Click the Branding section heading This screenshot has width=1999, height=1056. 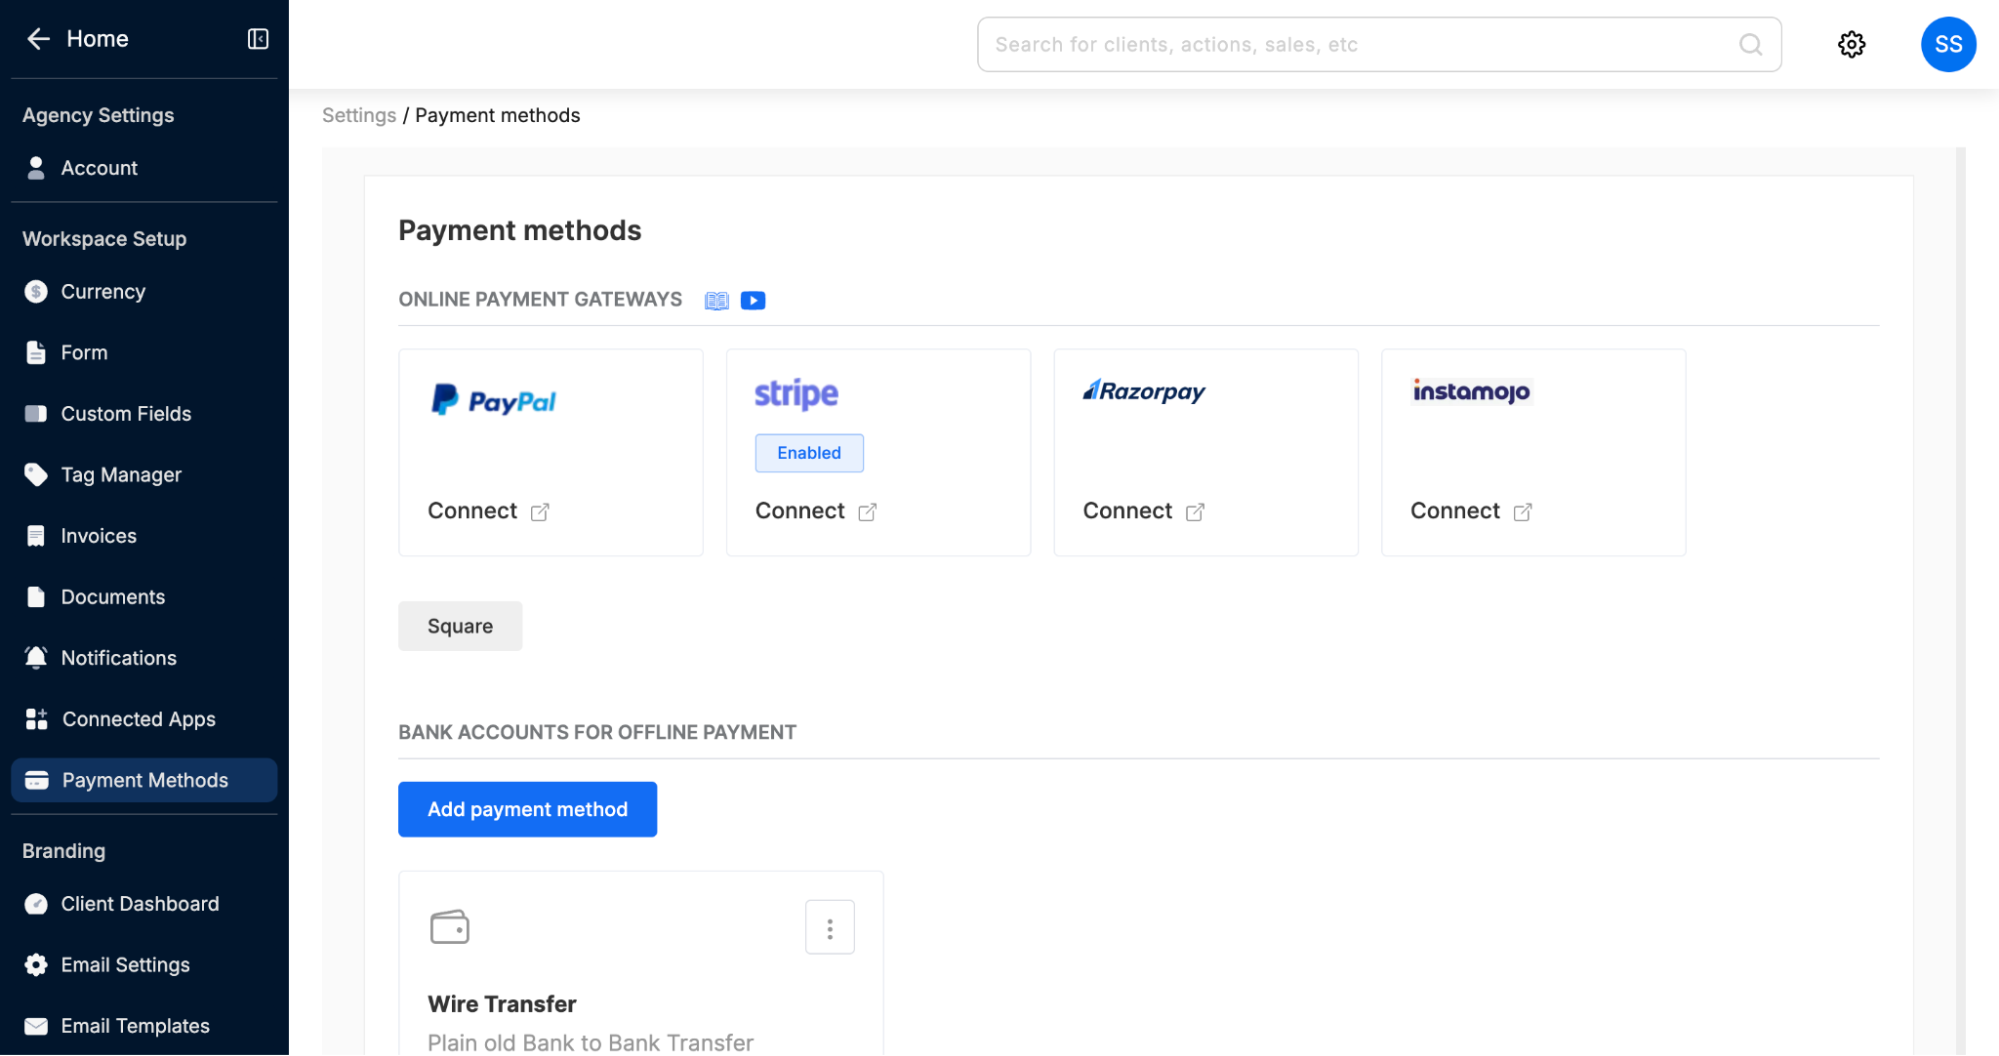pos(63,851)
